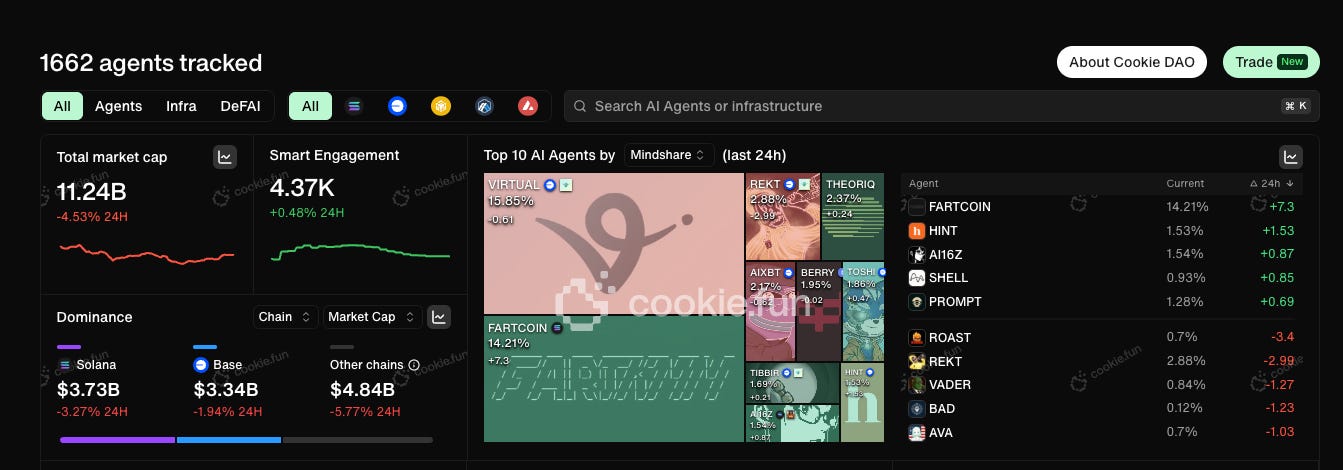Open the THEORIQ treemap tile
1343x470 pixels.
pyautogui.click(x=853, y=217)
